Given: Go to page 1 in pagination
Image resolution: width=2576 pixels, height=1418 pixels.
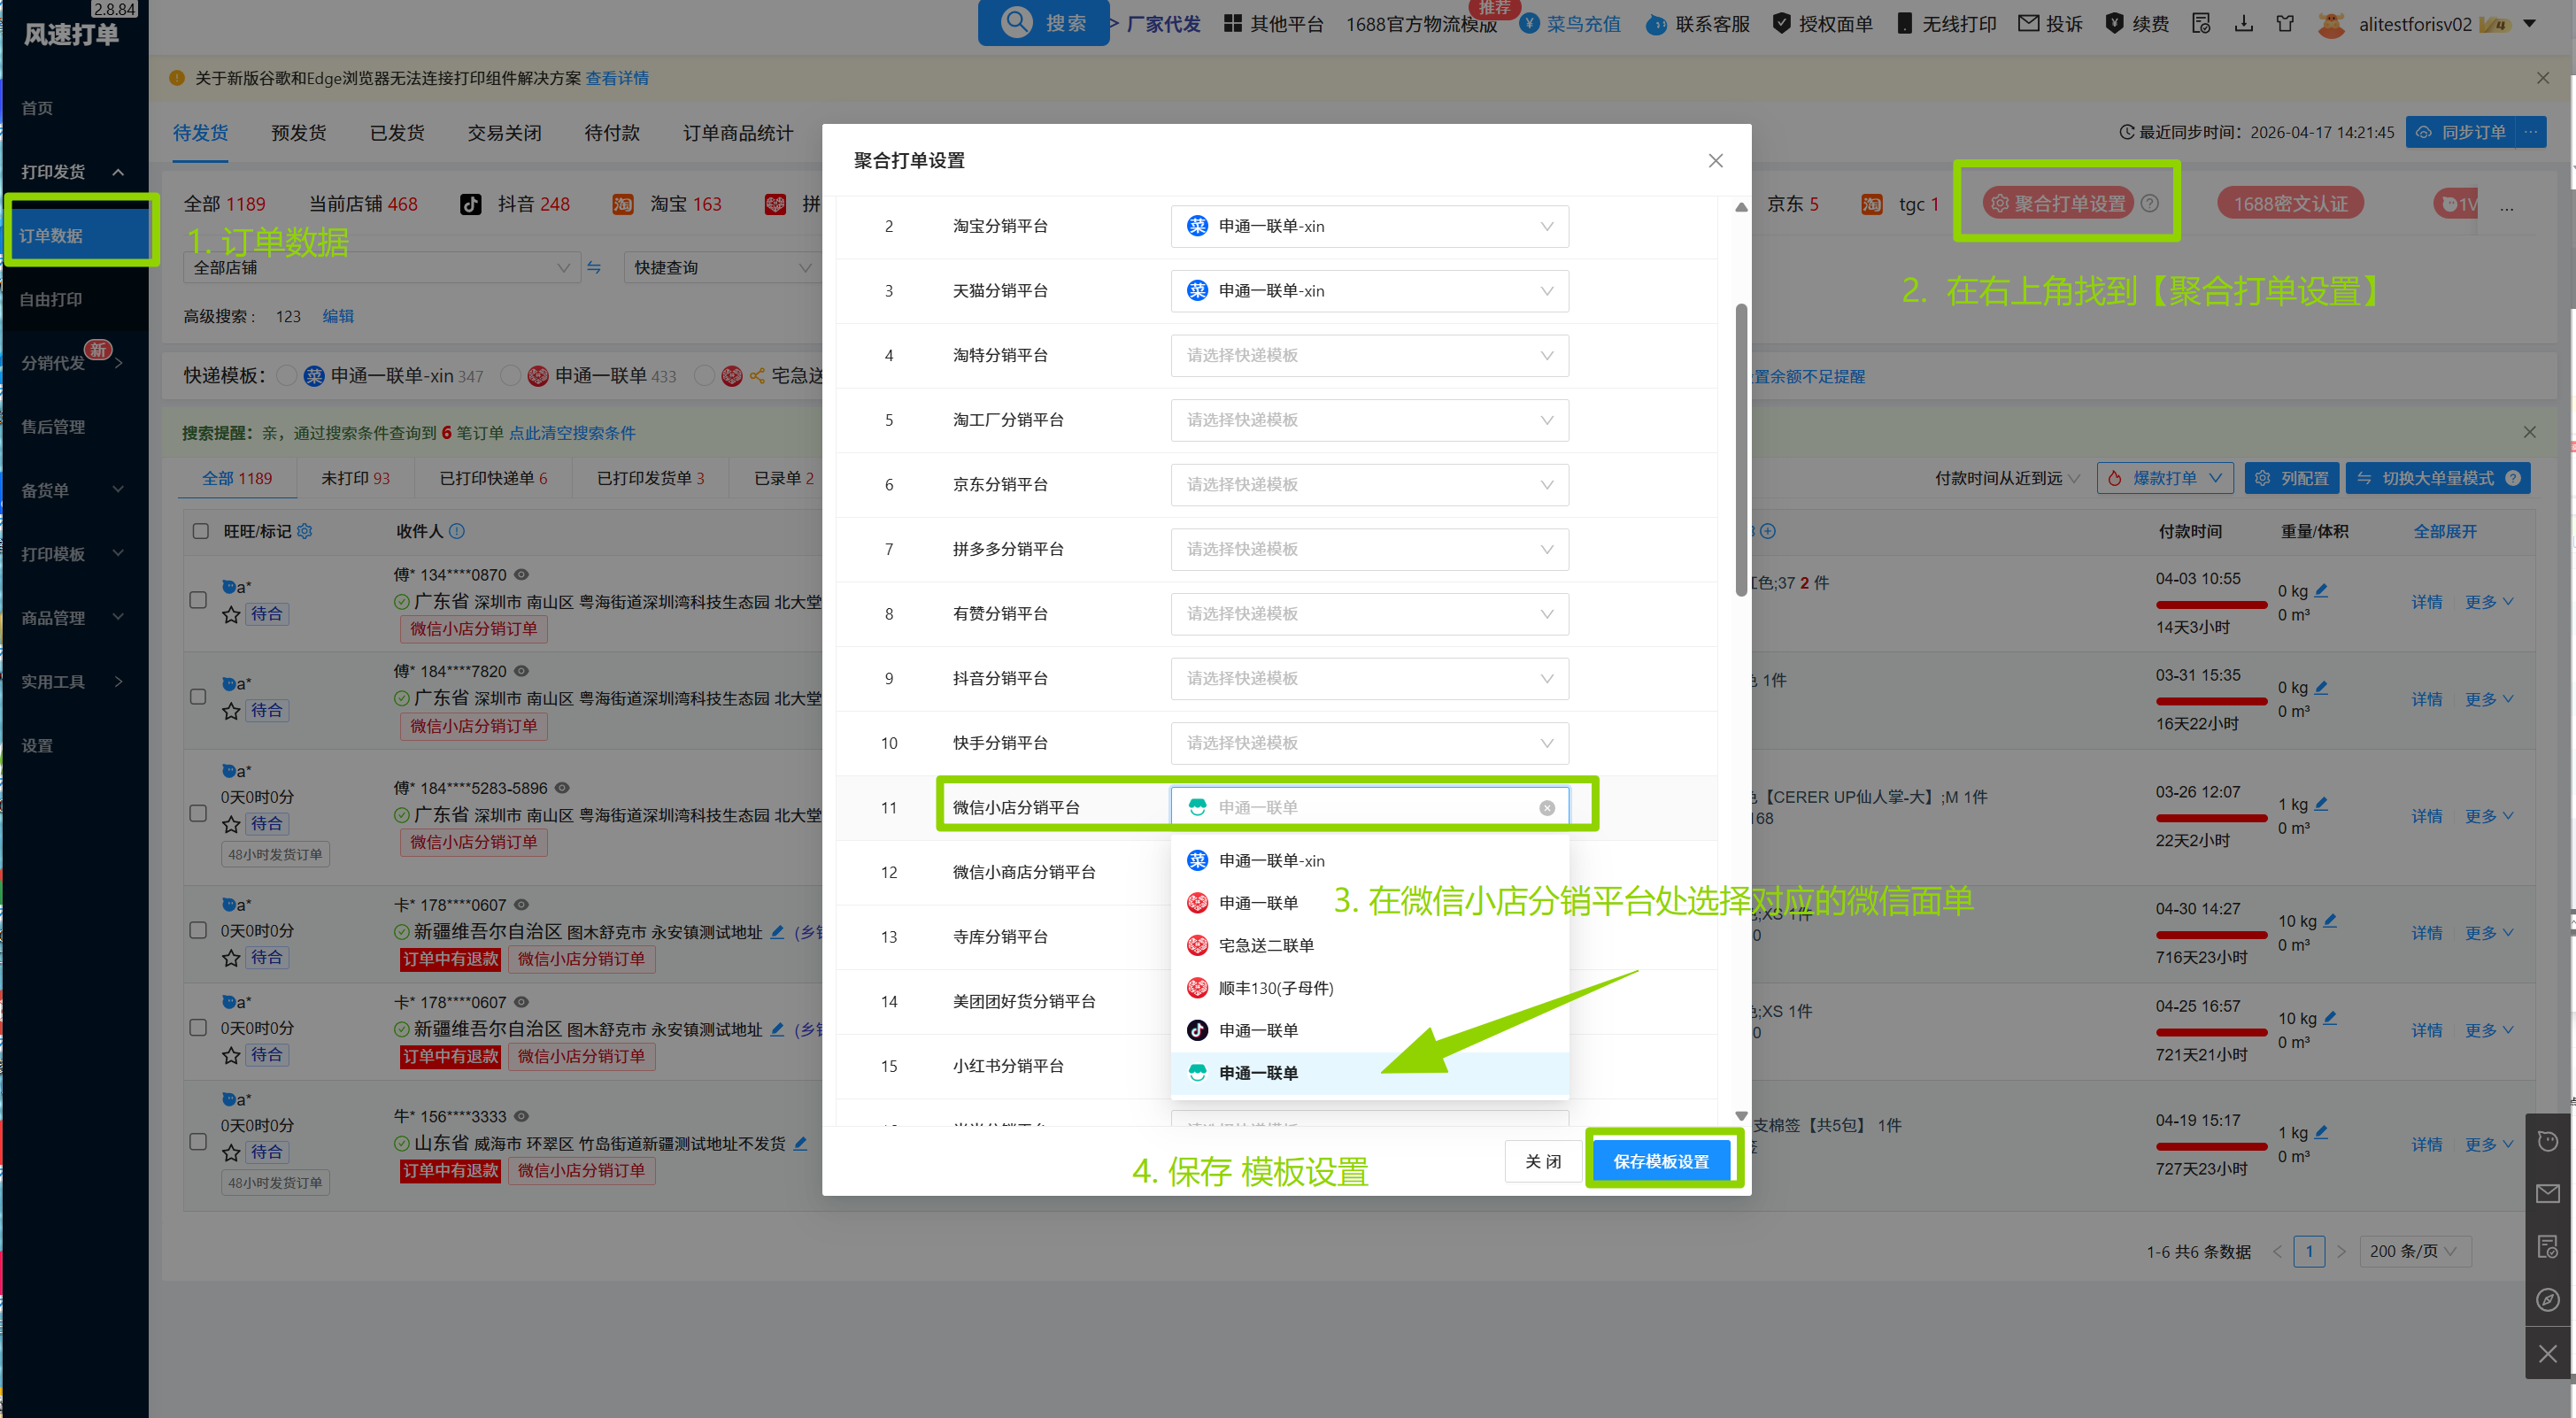Looking at the screenshot, I should pyautogui.click(x=2309, y=1251).
